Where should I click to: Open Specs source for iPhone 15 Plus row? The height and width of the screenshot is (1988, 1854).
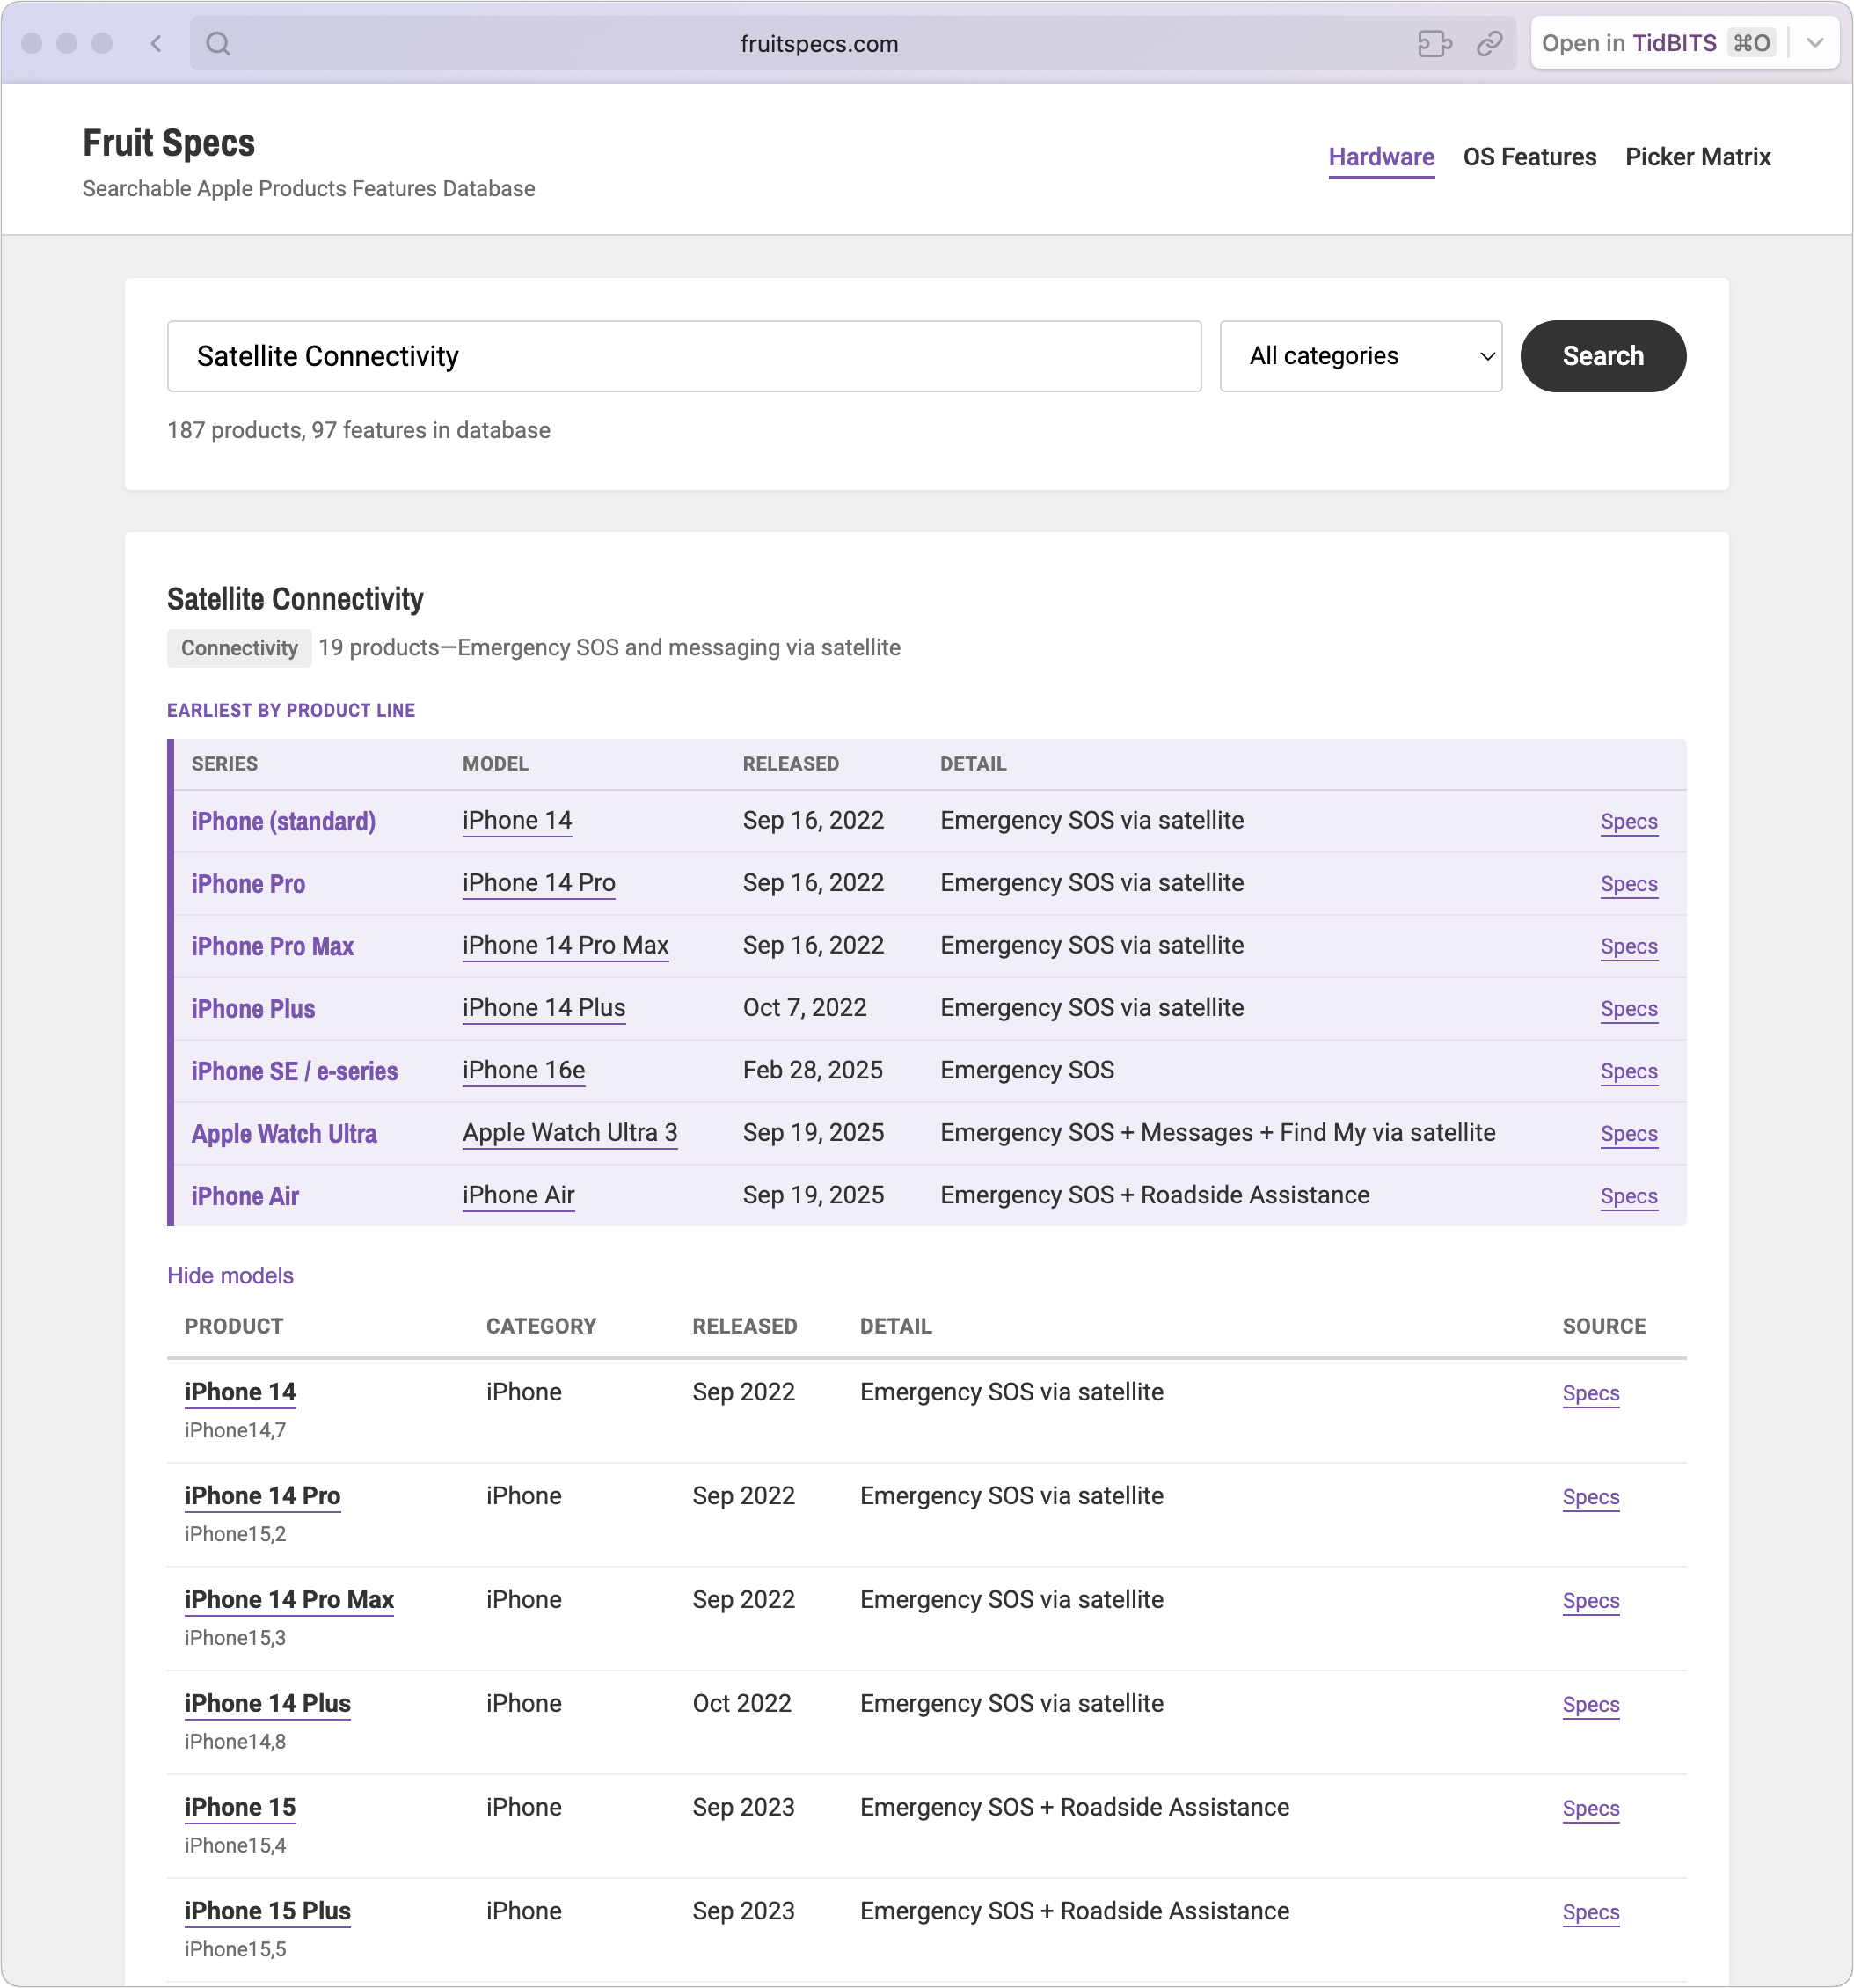tap(1591, 1913)
